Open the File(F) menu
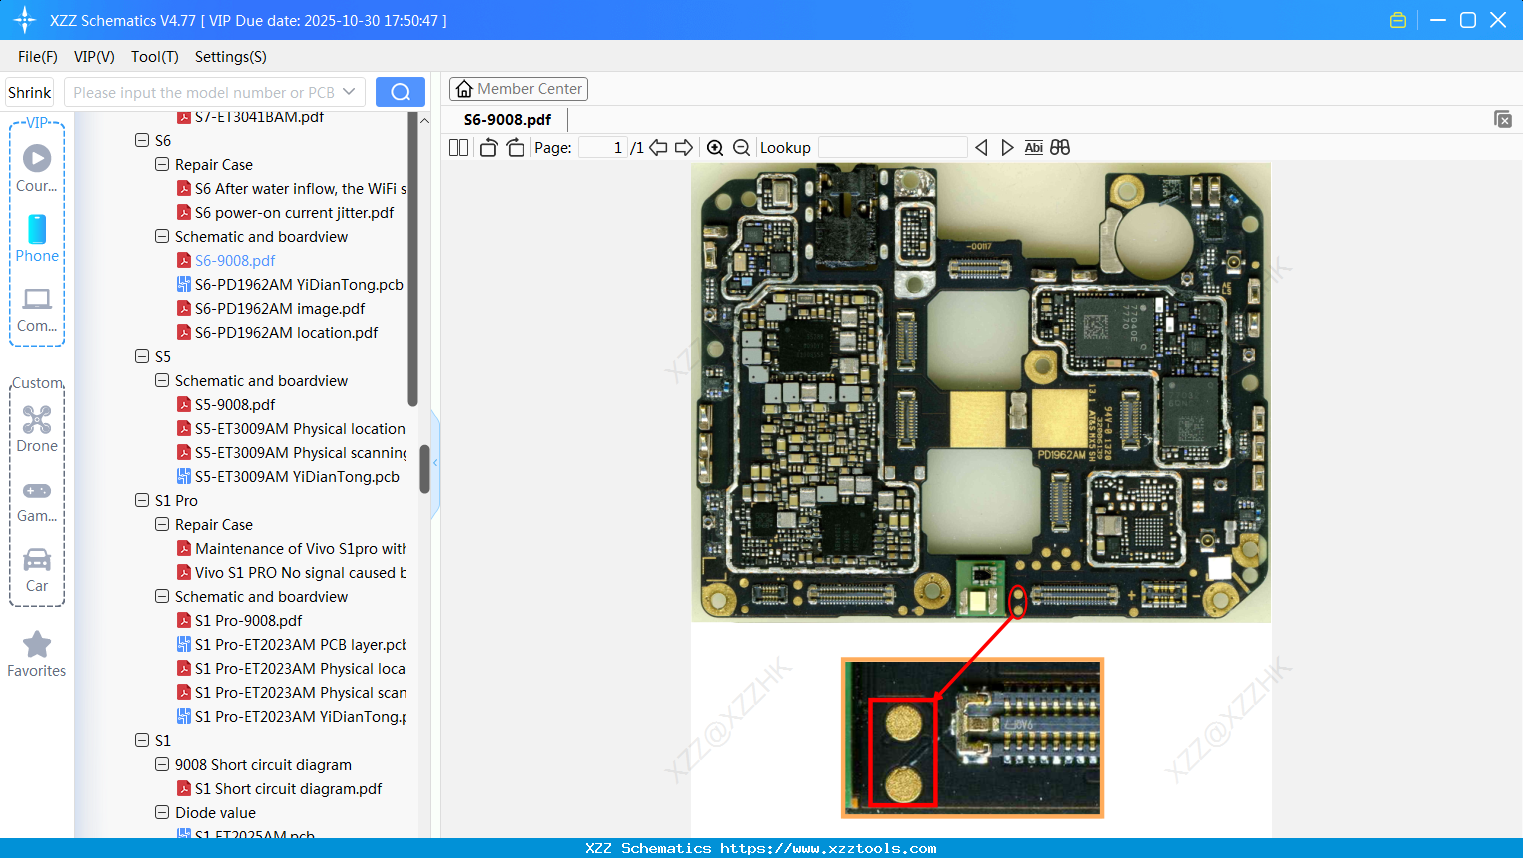Screen dimensions: 1523x858 coord(38,57)
